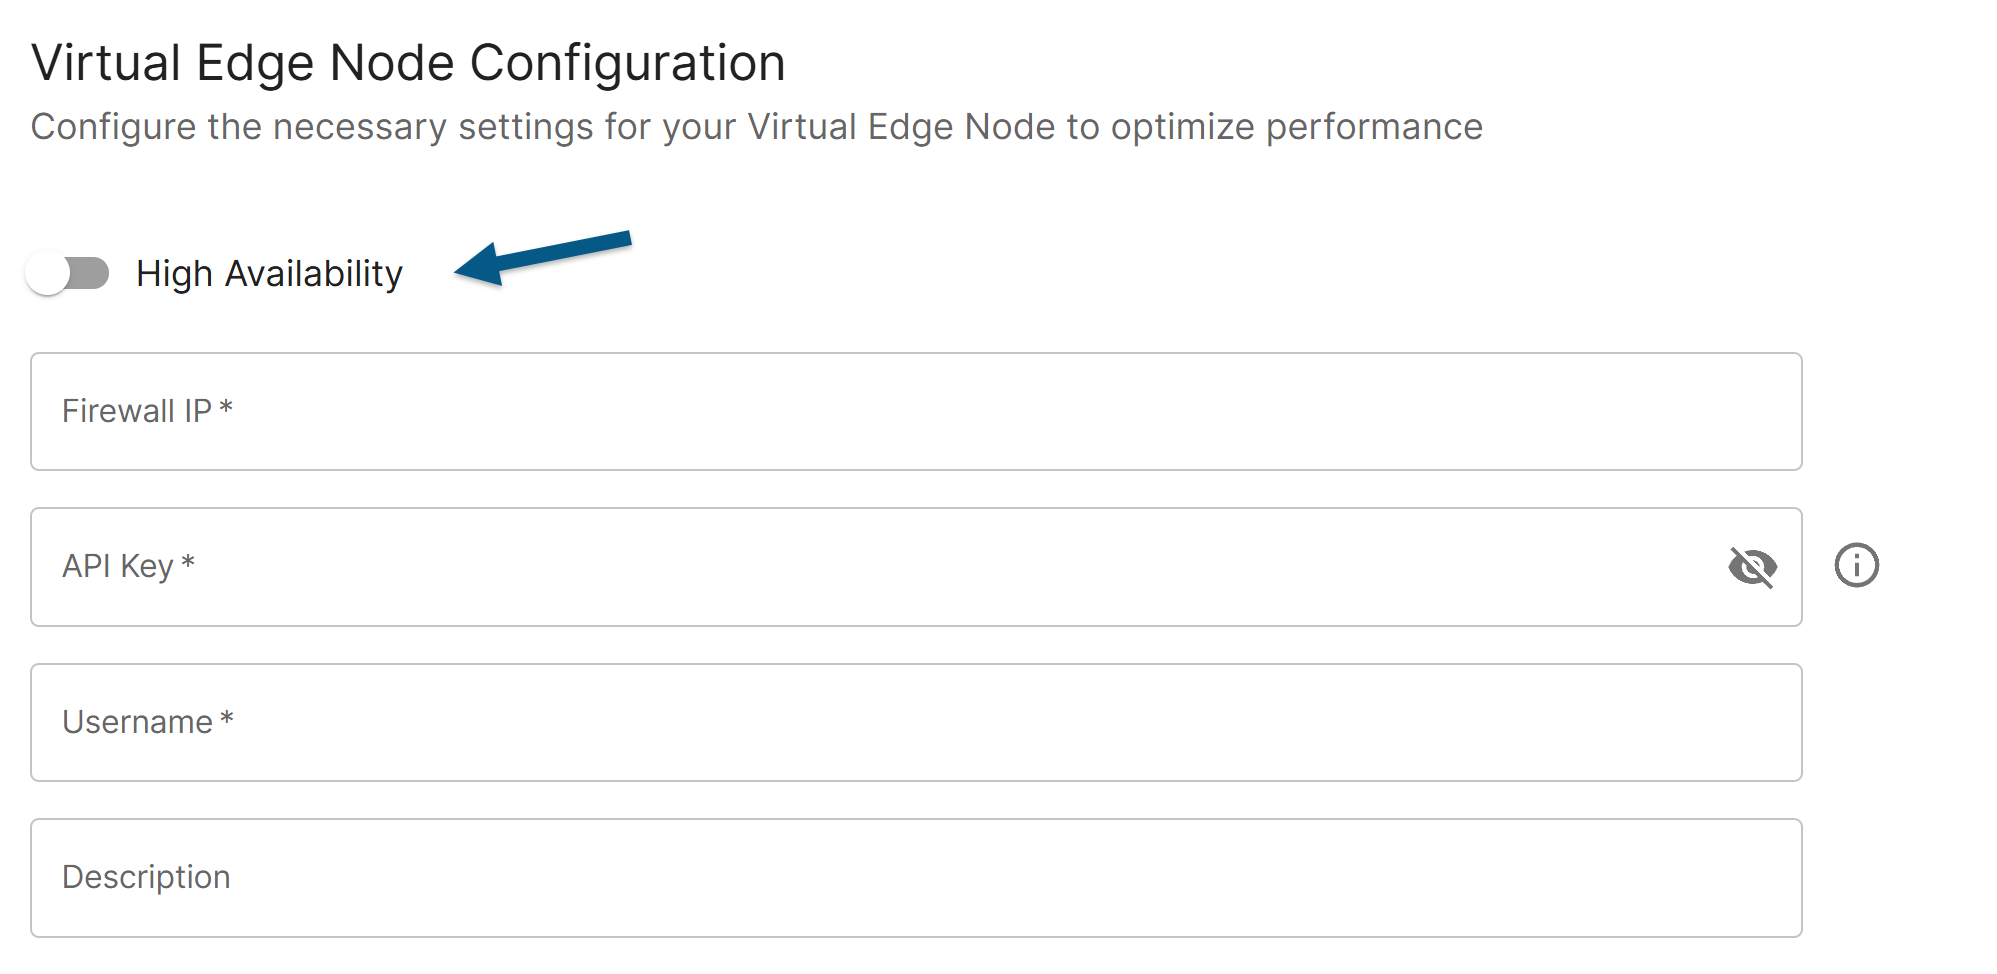Click the required asterisk beside Username
Image resolution: width=1997 pixels, height=974 pixels.
point(227,718)
